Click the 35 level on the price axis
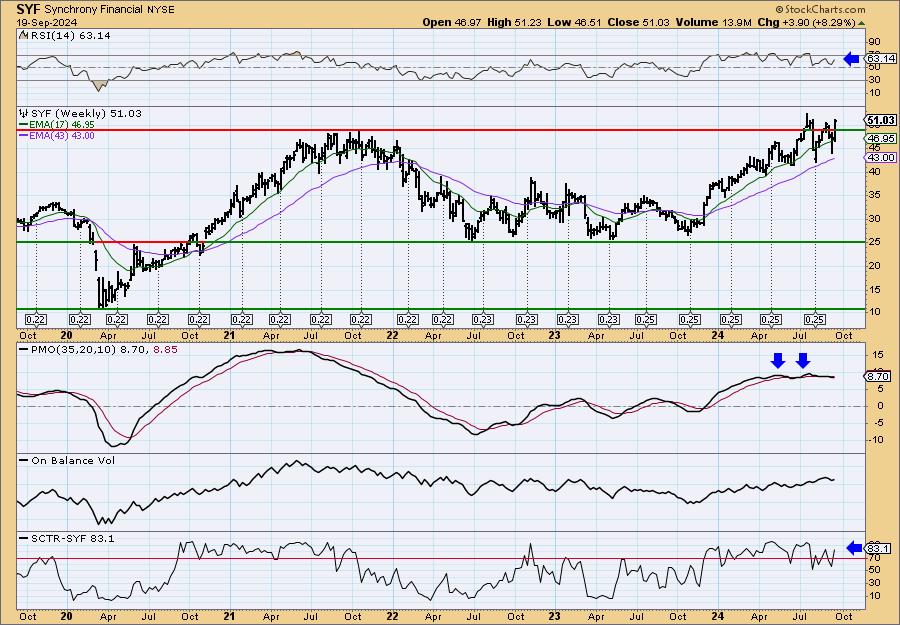The width and height of the screenshot is (900, 625). pyautogui.click(x=874, y=195)
